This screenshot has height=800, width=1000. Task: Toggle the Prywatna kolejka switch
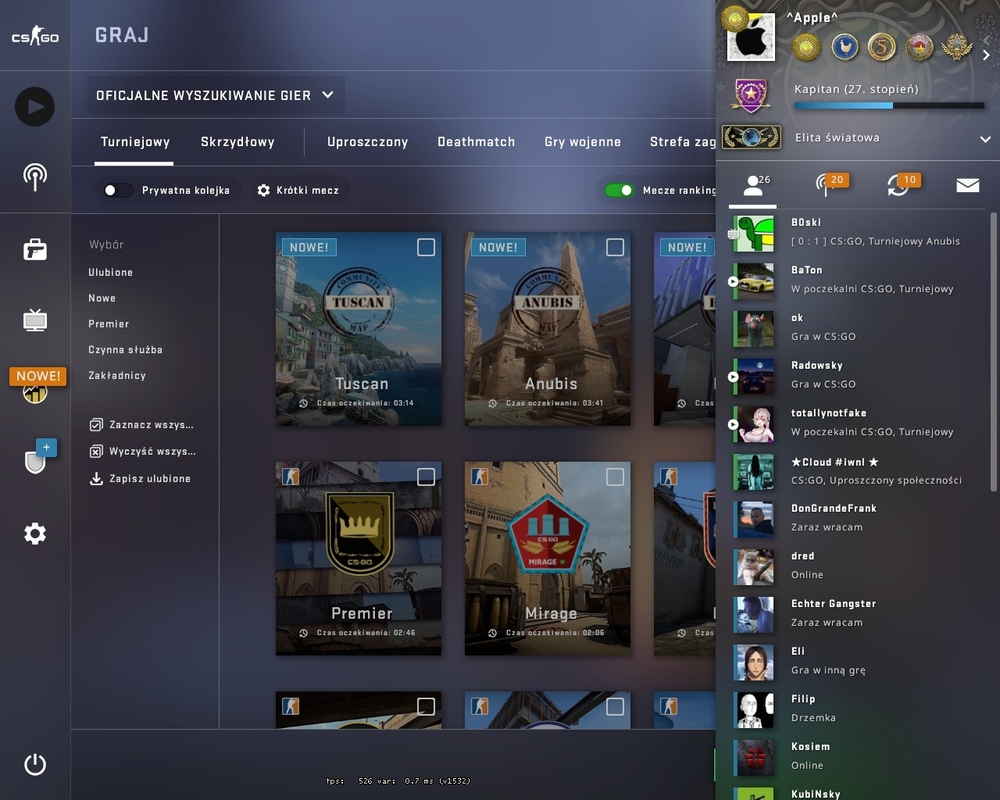coord(118,190)
